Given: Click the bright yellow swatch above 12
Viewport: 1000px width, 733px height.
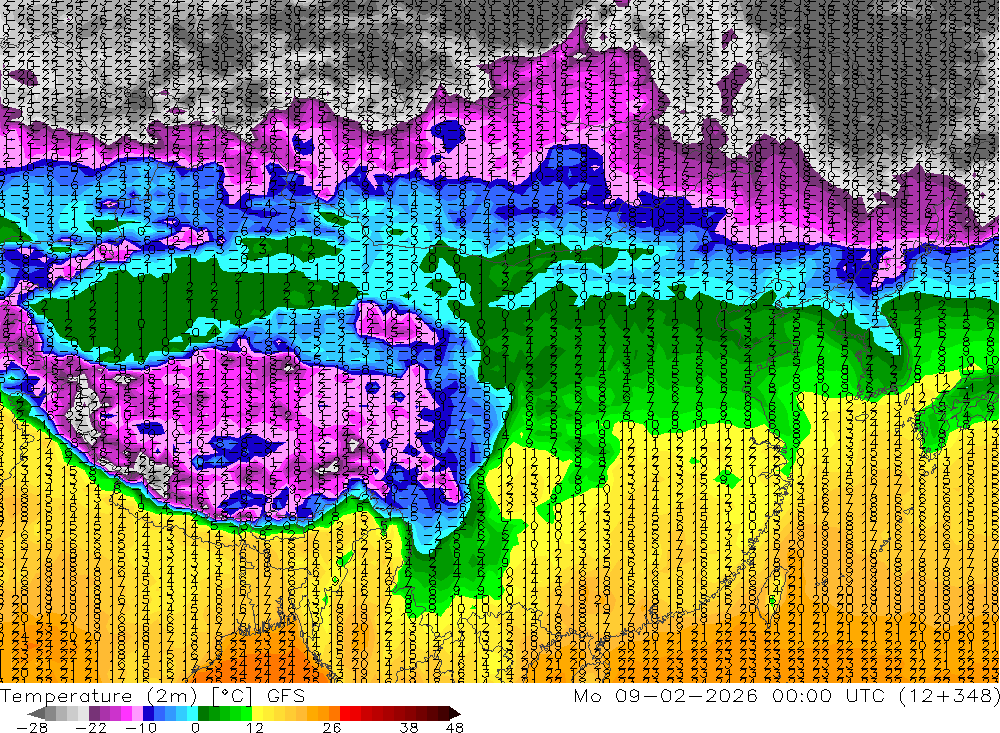Looking at the screenshot, I should [258, 713].
